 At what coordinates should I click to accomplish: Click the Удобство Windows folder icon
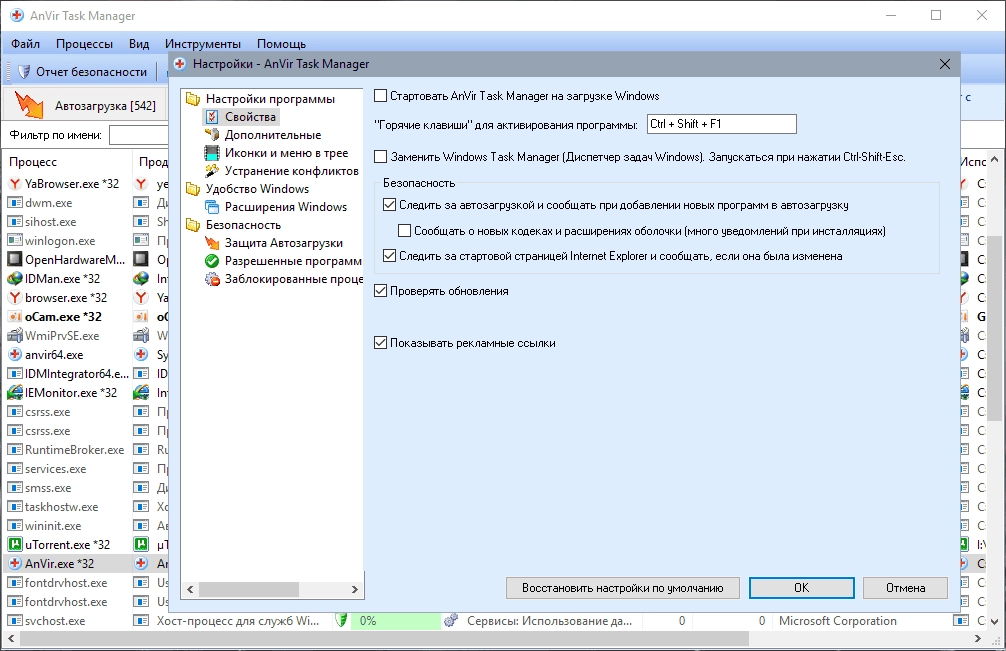(x=192, y=189)
